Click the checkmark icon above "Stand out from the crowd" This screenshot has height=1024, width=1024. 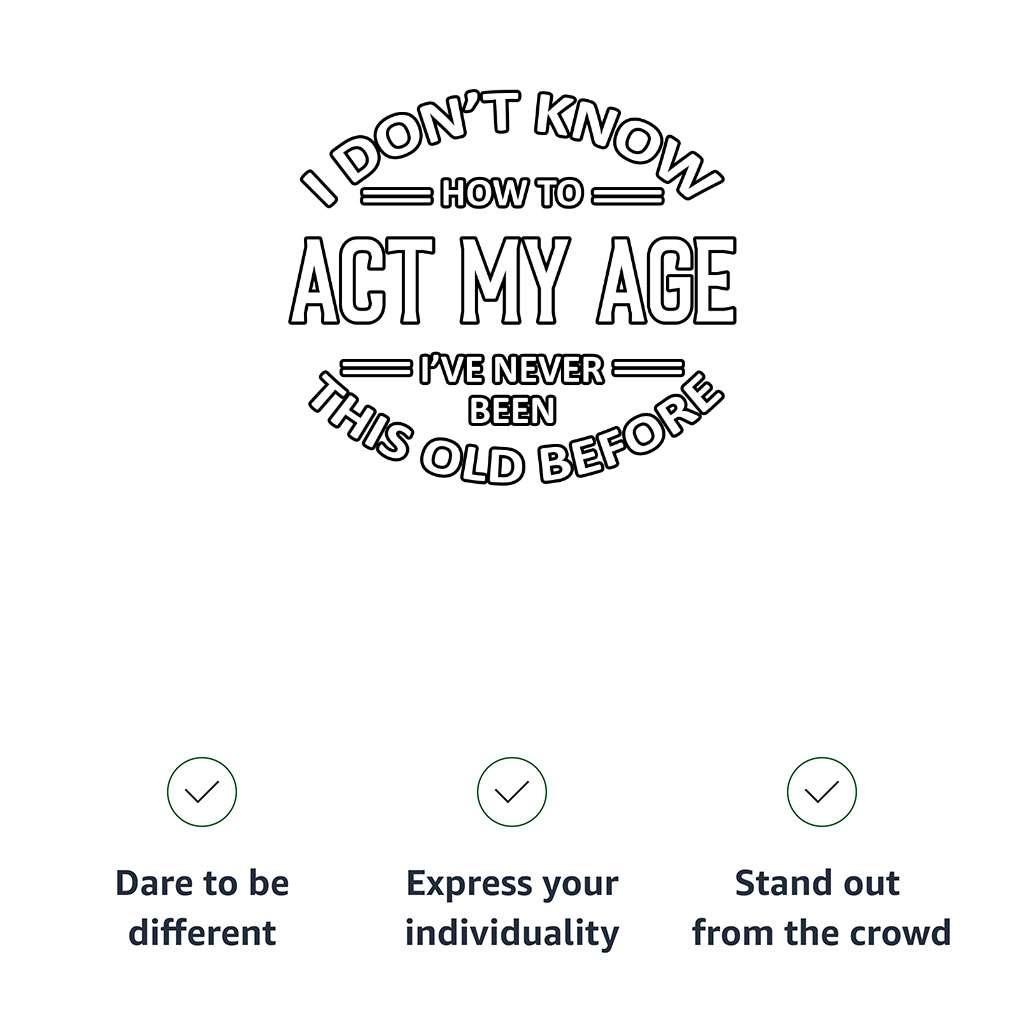tap(821, 792)
